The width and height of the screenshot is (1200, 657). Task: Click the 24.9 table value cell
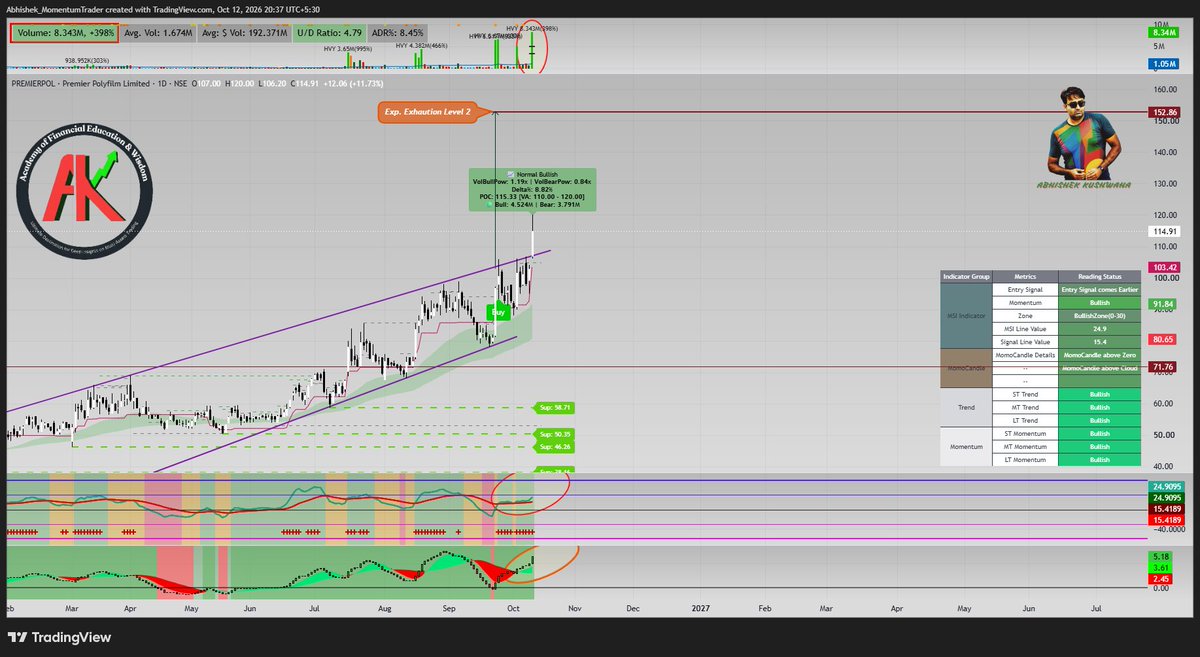click(x=1100, y=329)
